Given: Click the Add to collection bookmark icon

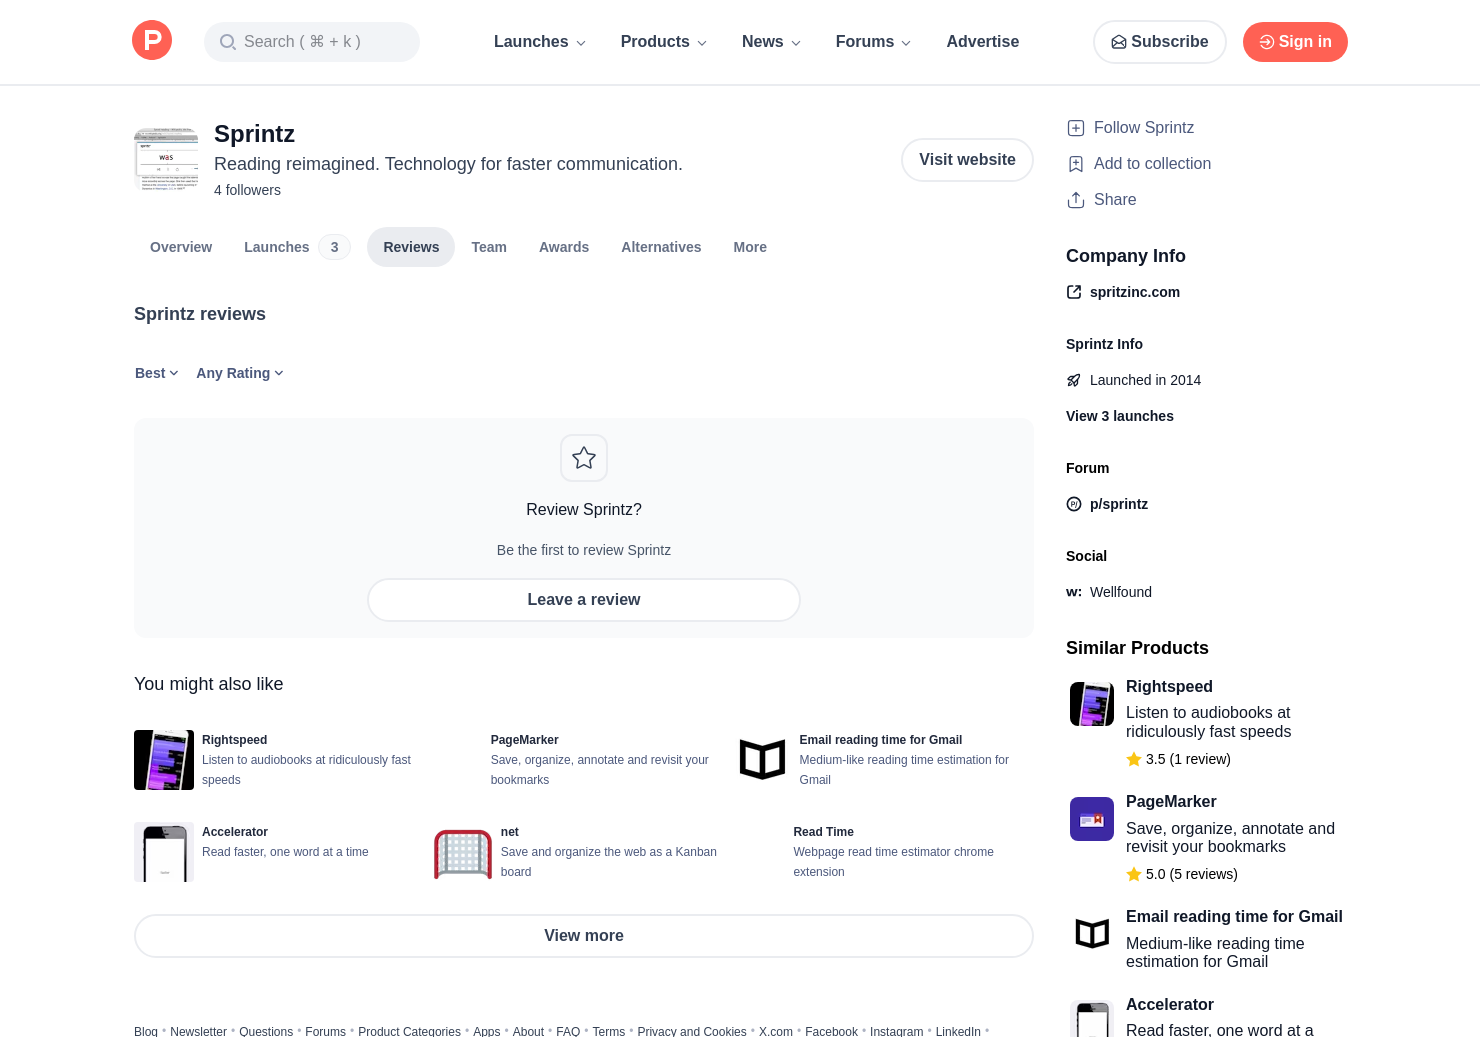Looking at the screenshot, I should tap(1076, 164).
